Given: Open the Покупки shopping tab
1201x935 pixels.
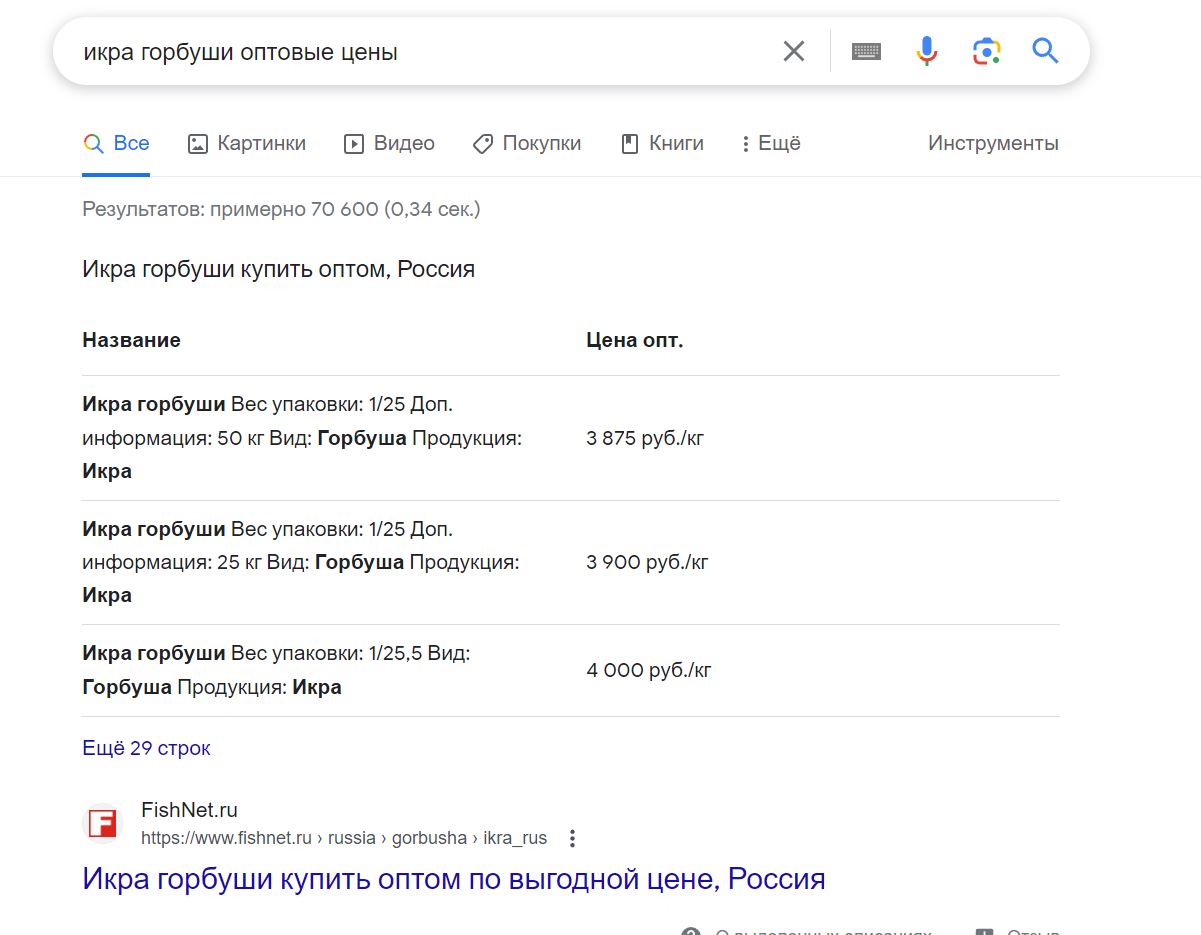Looking at the screenshot, I should [527, 144].
